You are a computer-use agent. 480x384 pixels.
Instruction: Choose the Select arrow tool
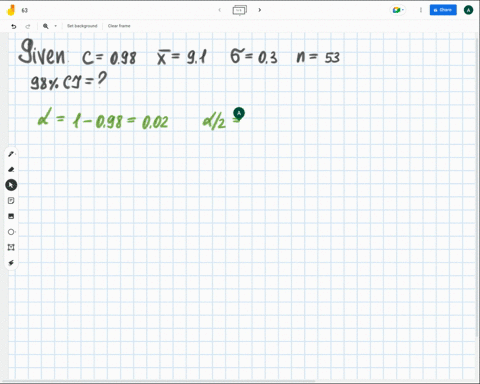(11, 185)
